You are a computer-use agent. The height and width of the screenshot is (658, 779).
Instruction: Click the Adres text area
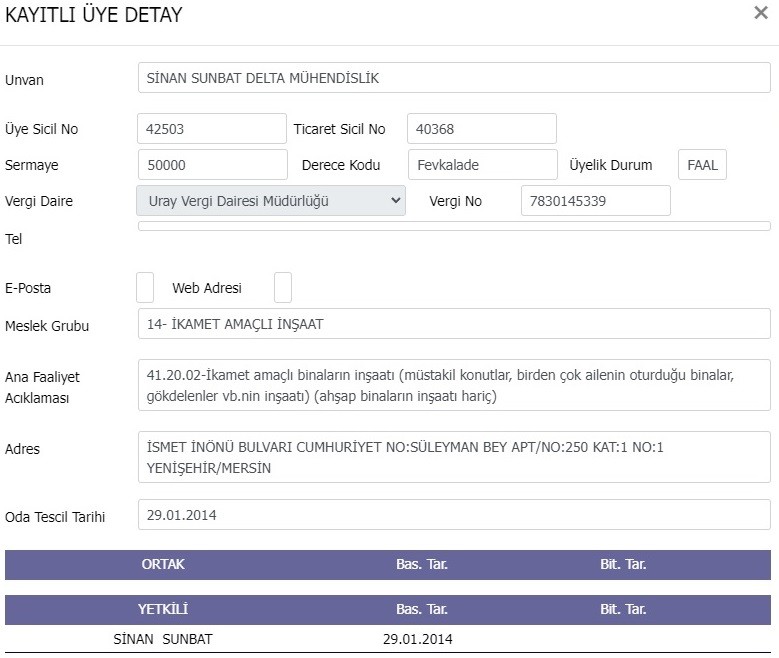pyautogui.click(x=454, y=457)
